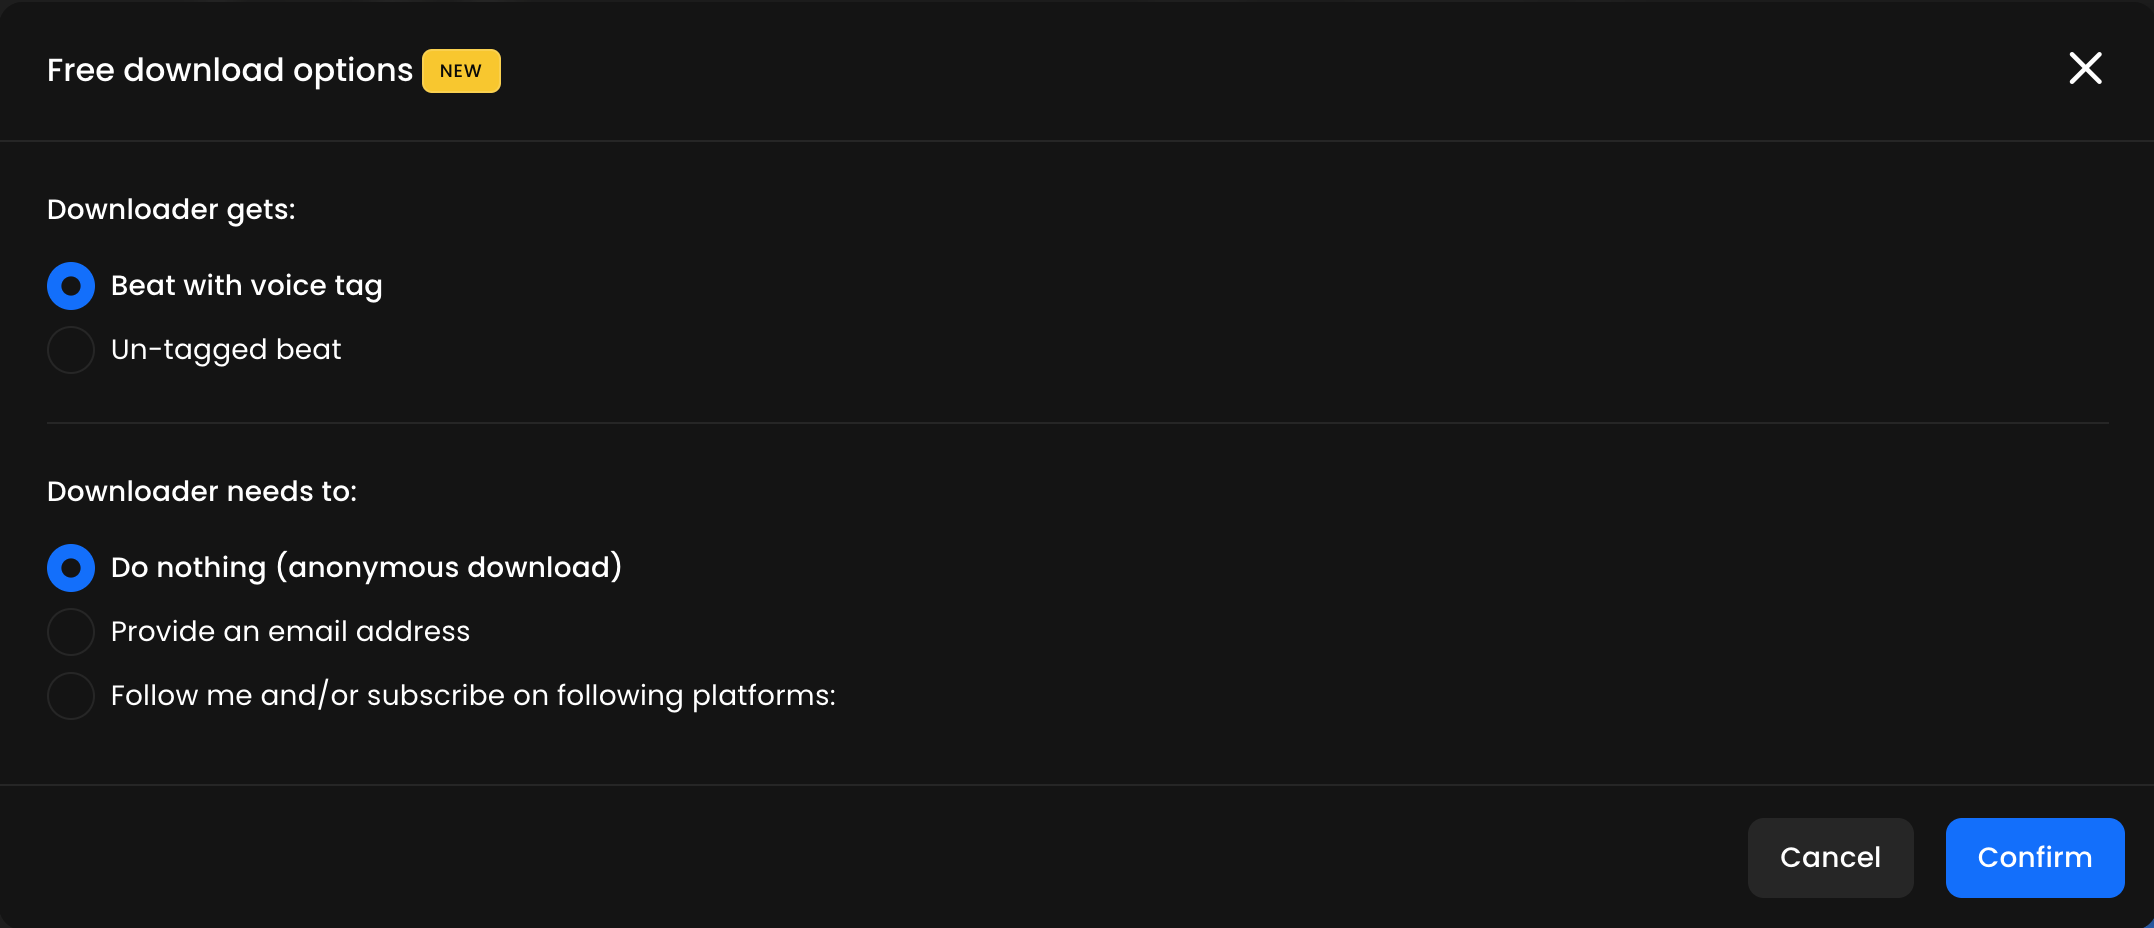Screen dimensions: 2154x928
Task: Click the "Downloader needs to:" section heading
Action: [x=202, y=492]
